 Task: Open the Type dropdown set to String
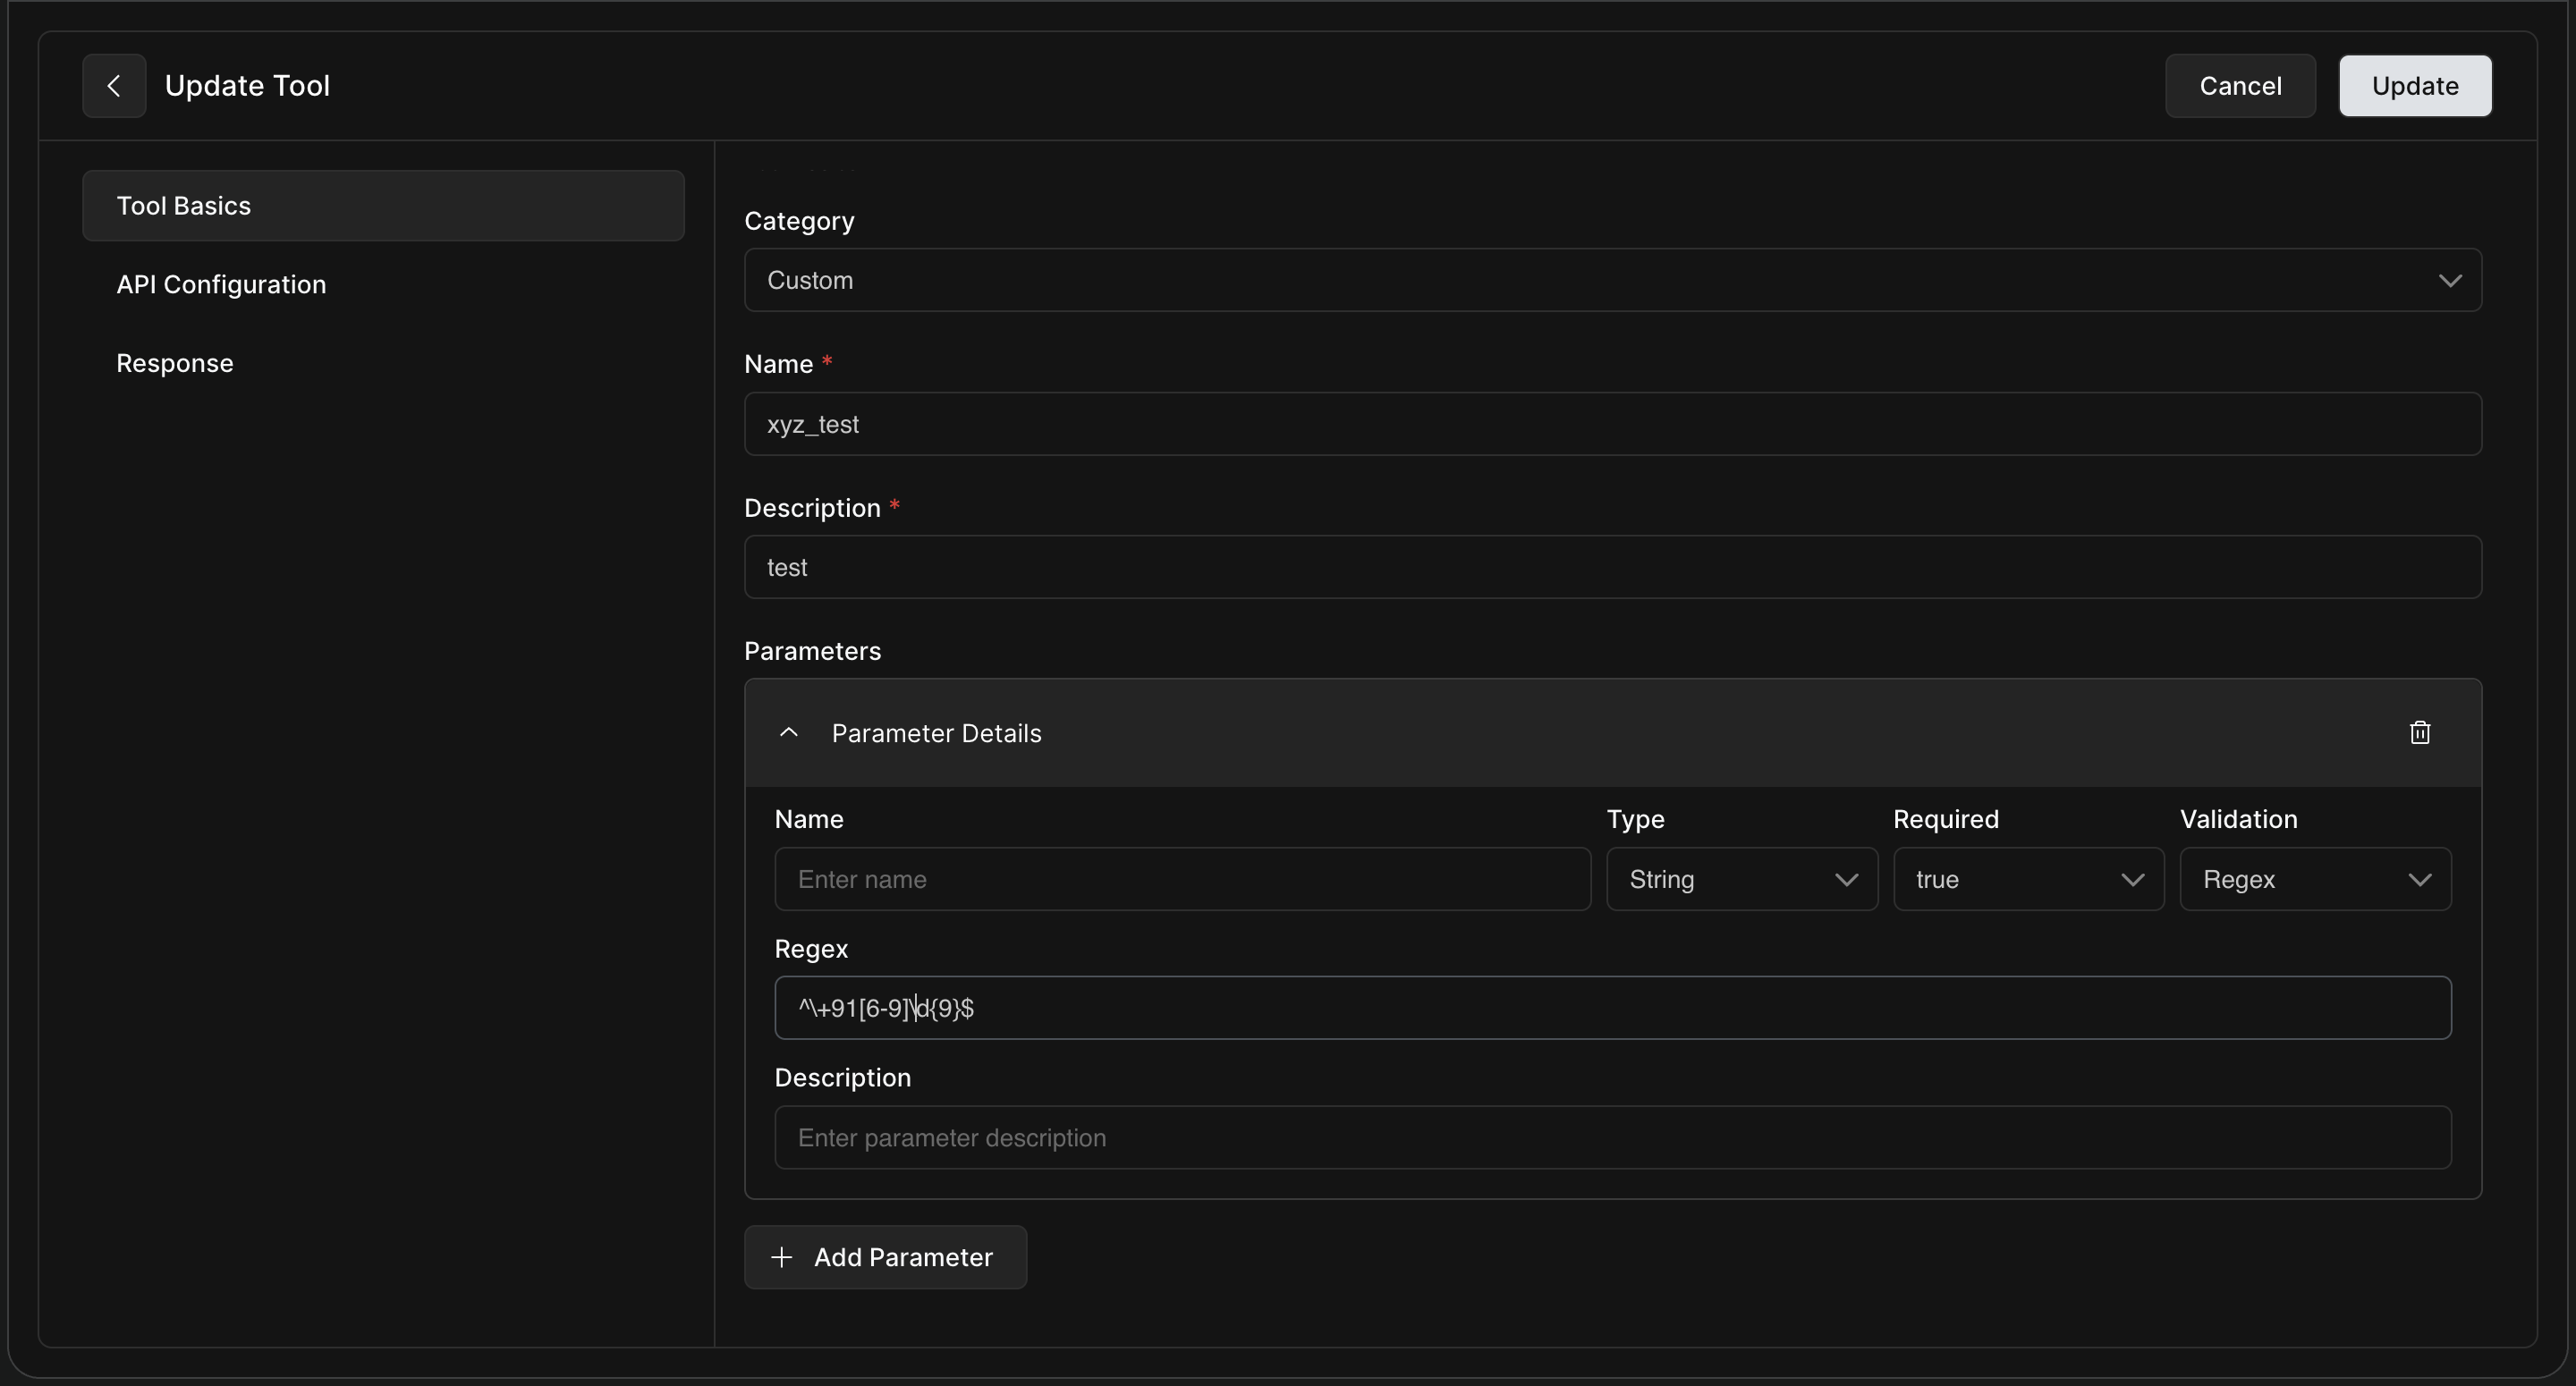click(1742, 879)
